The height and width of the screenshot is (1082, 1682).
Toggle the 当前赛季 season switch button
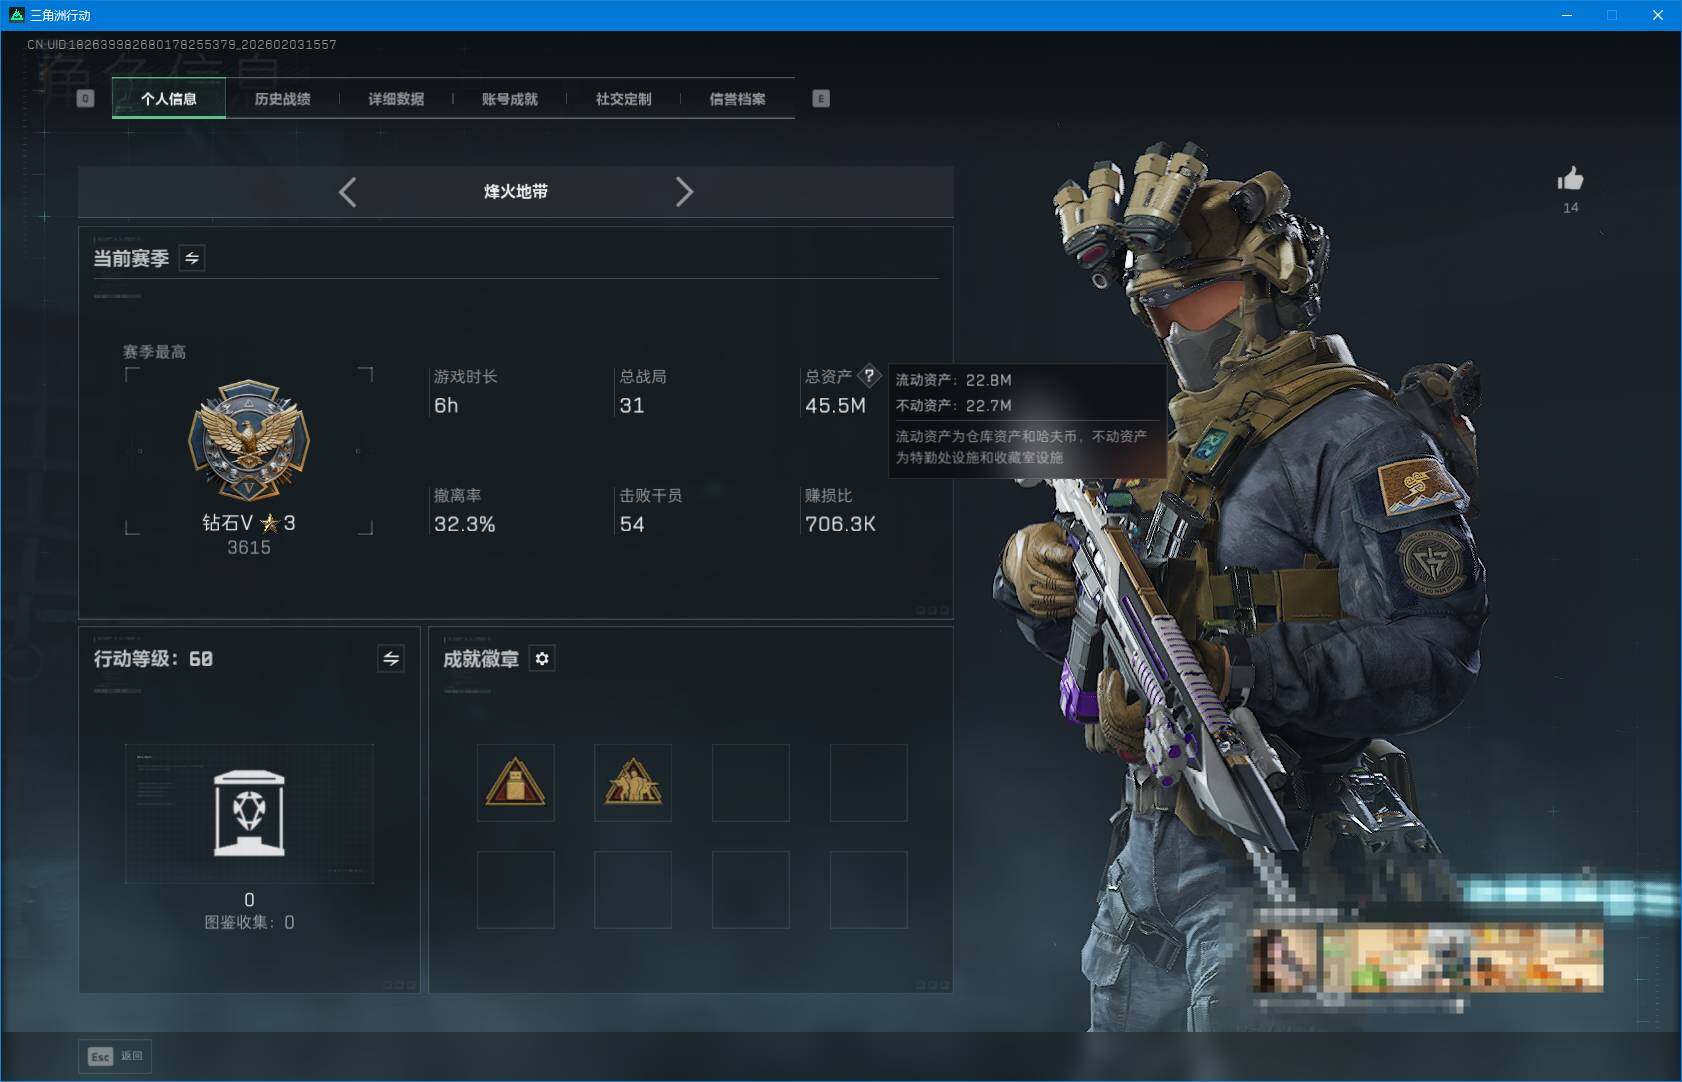pos(192,259)
